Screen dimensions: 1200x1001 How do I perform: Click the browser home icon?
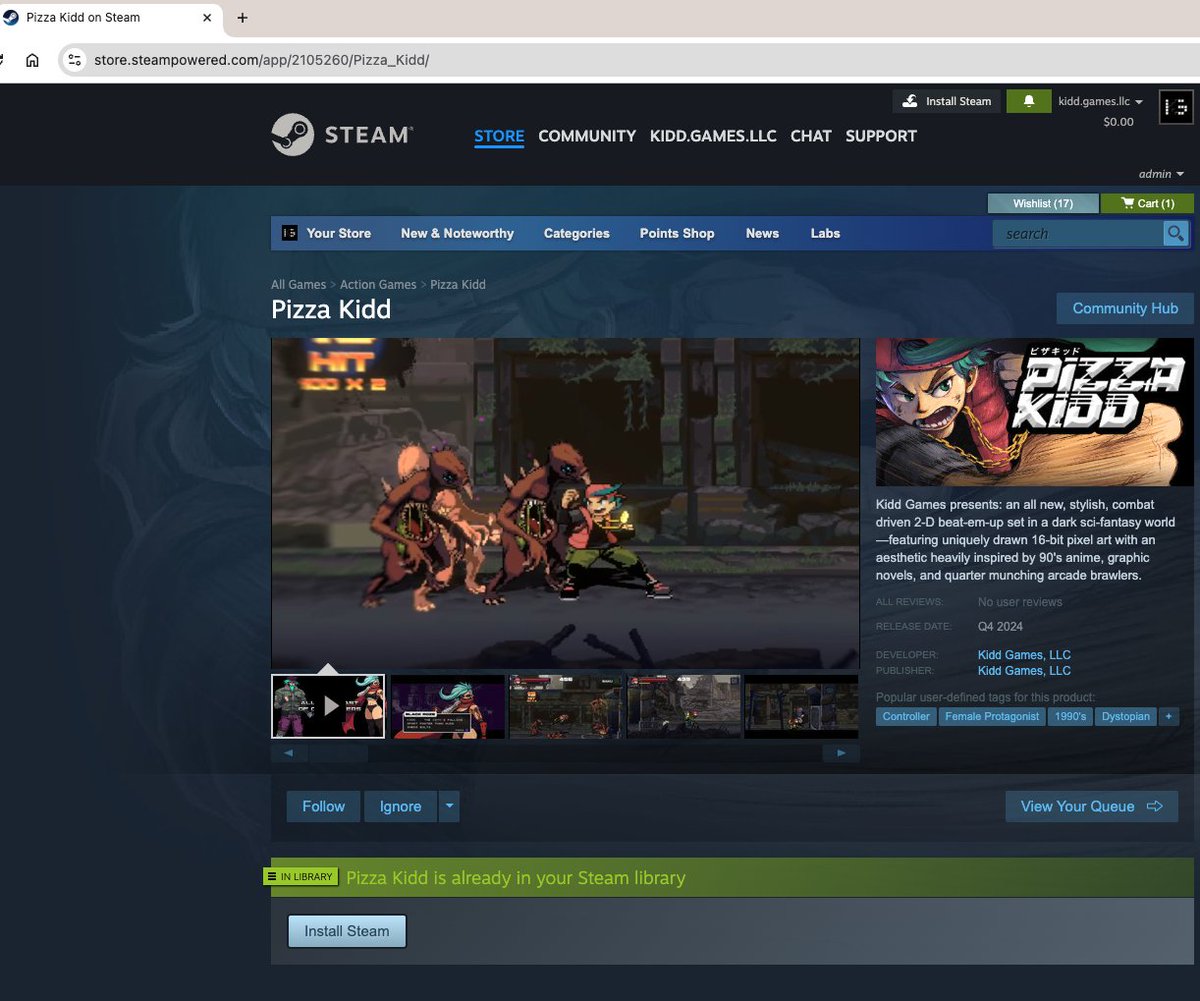point(32,60)
